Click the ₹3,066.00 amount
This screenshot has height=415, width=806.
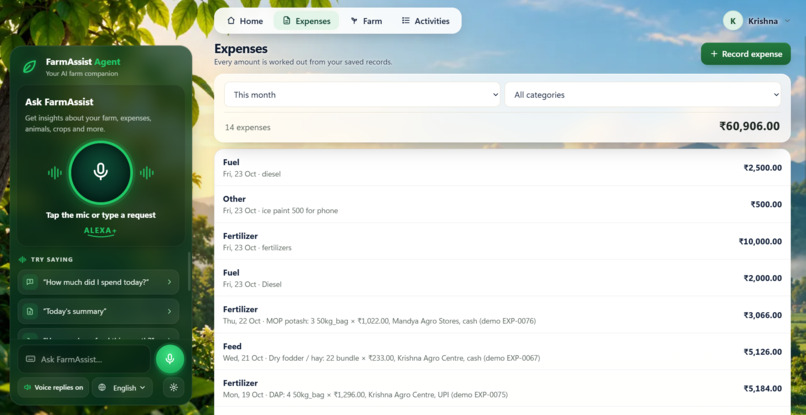763,315
